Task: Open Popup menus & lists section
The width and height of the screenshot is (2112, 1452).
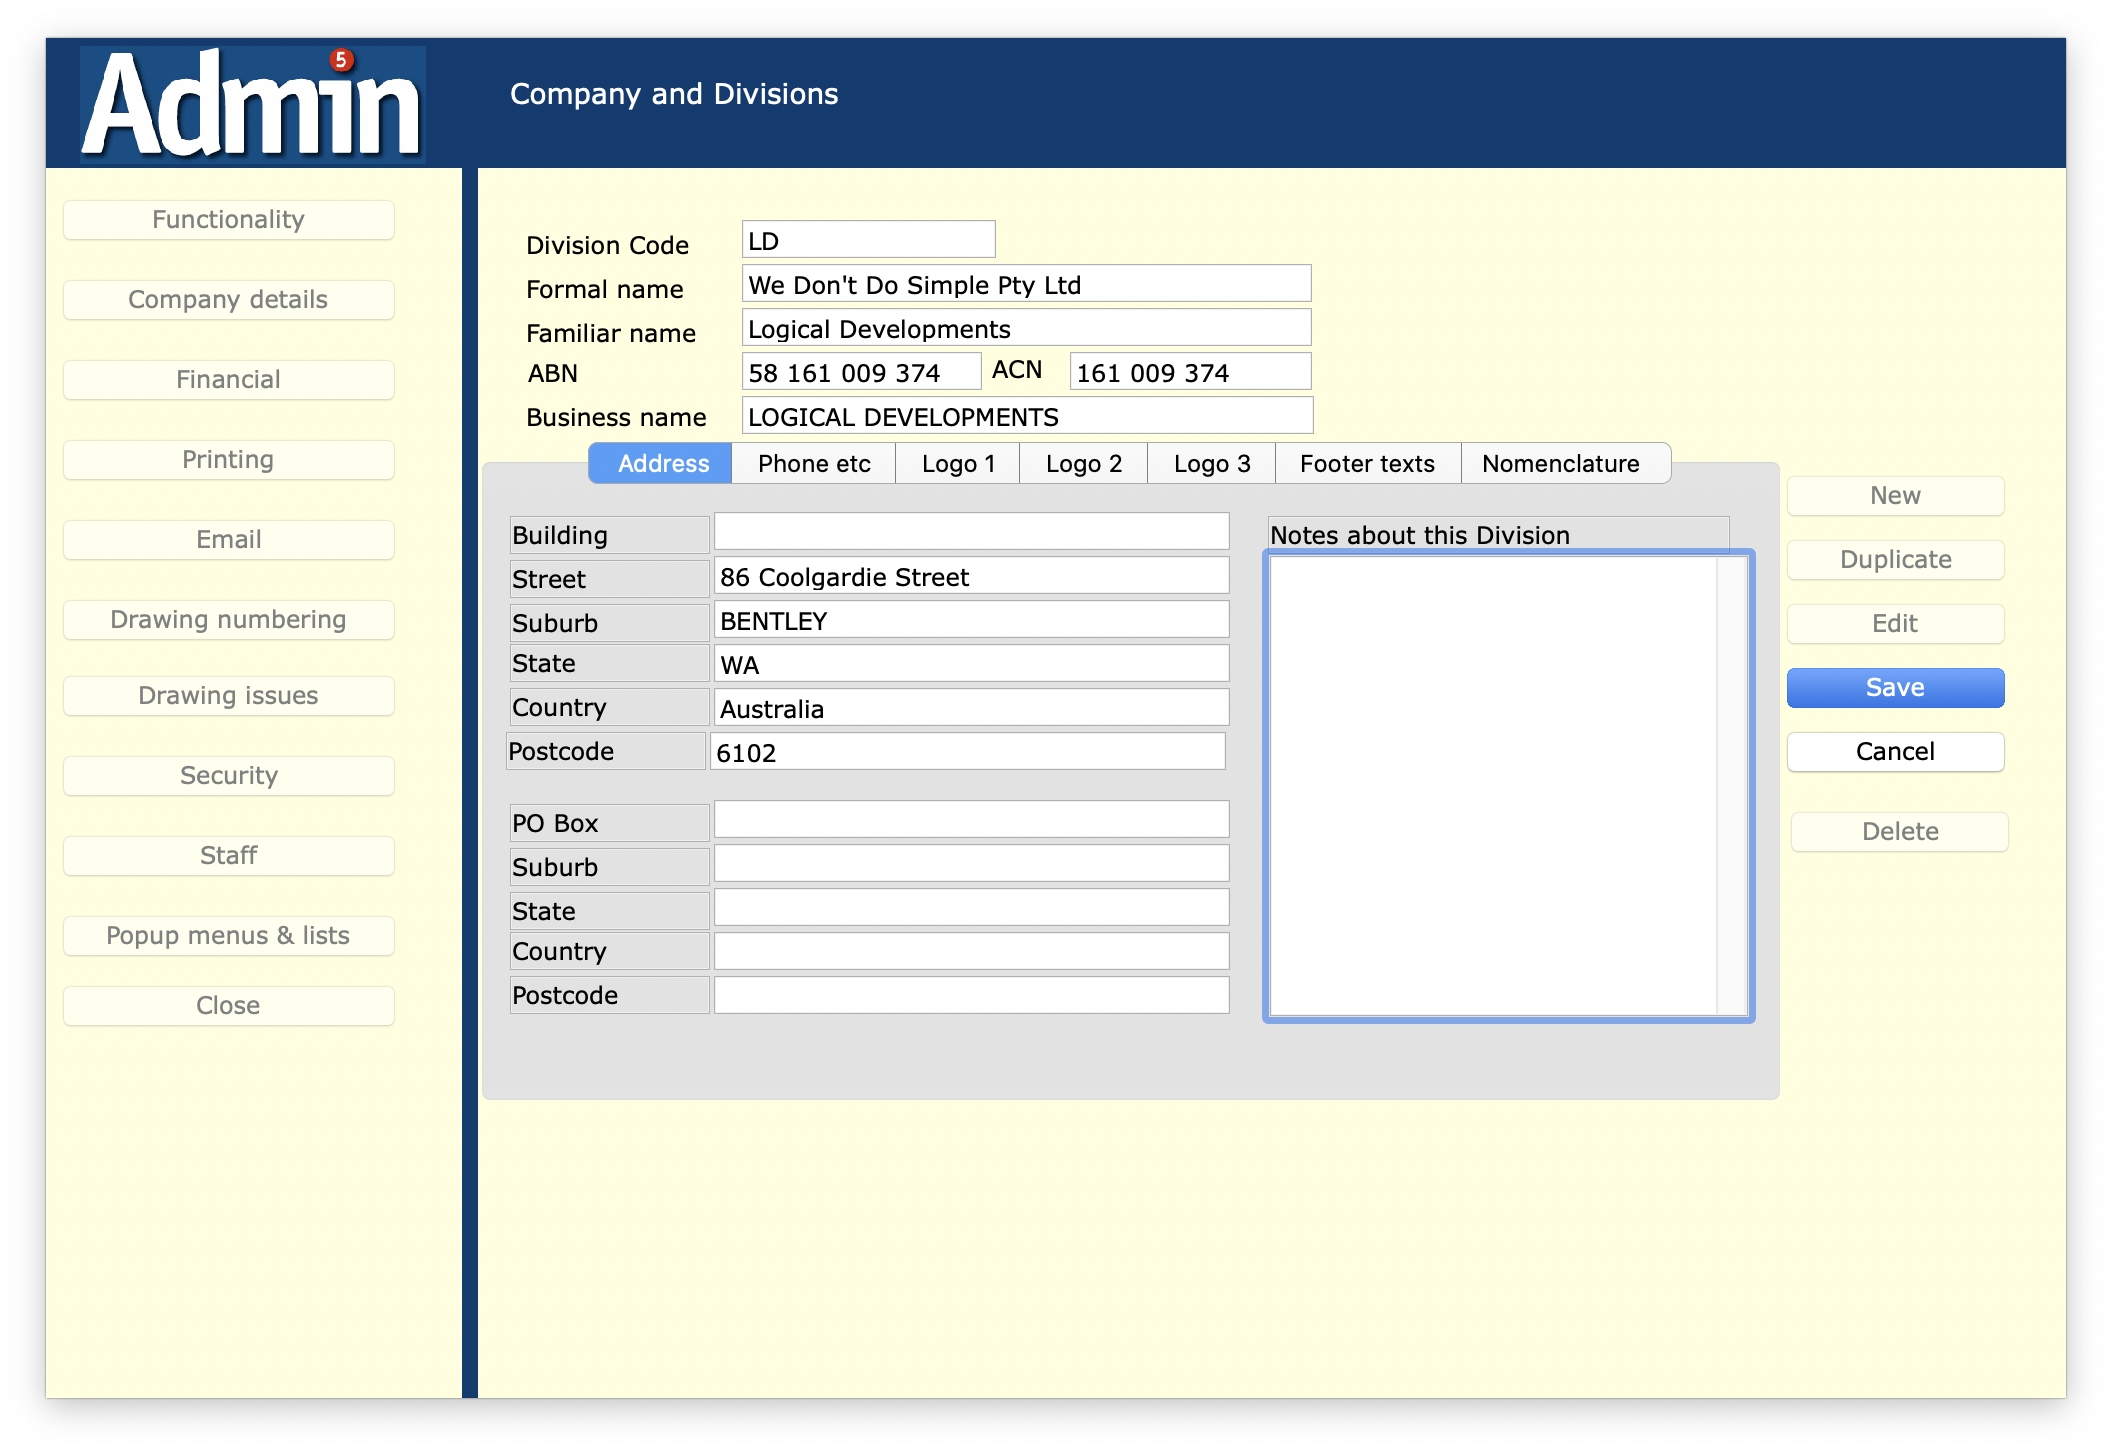Action: pyautogui.click(x=228, y=936)
